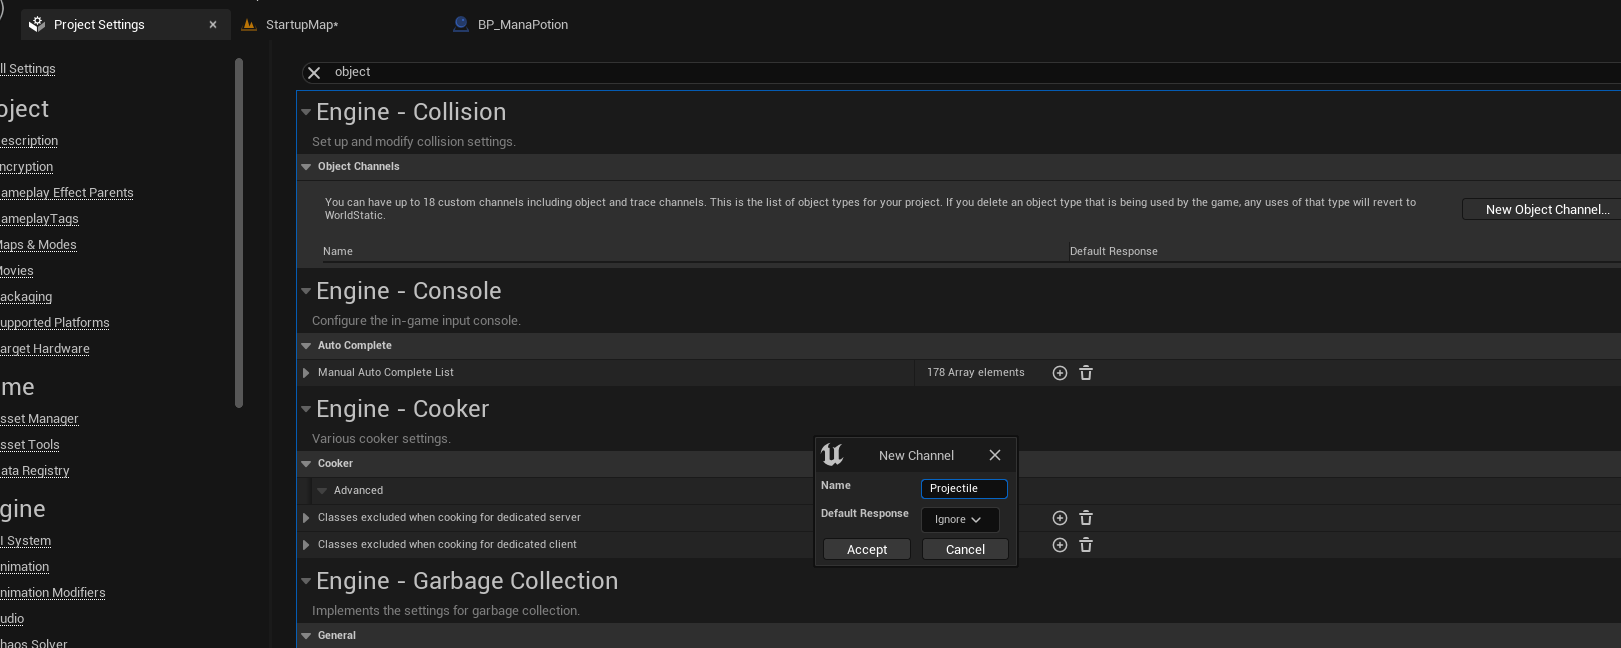Screen dimensions: 1621x648
Task: Open Encryption settings page
Action: coord(27,167)
